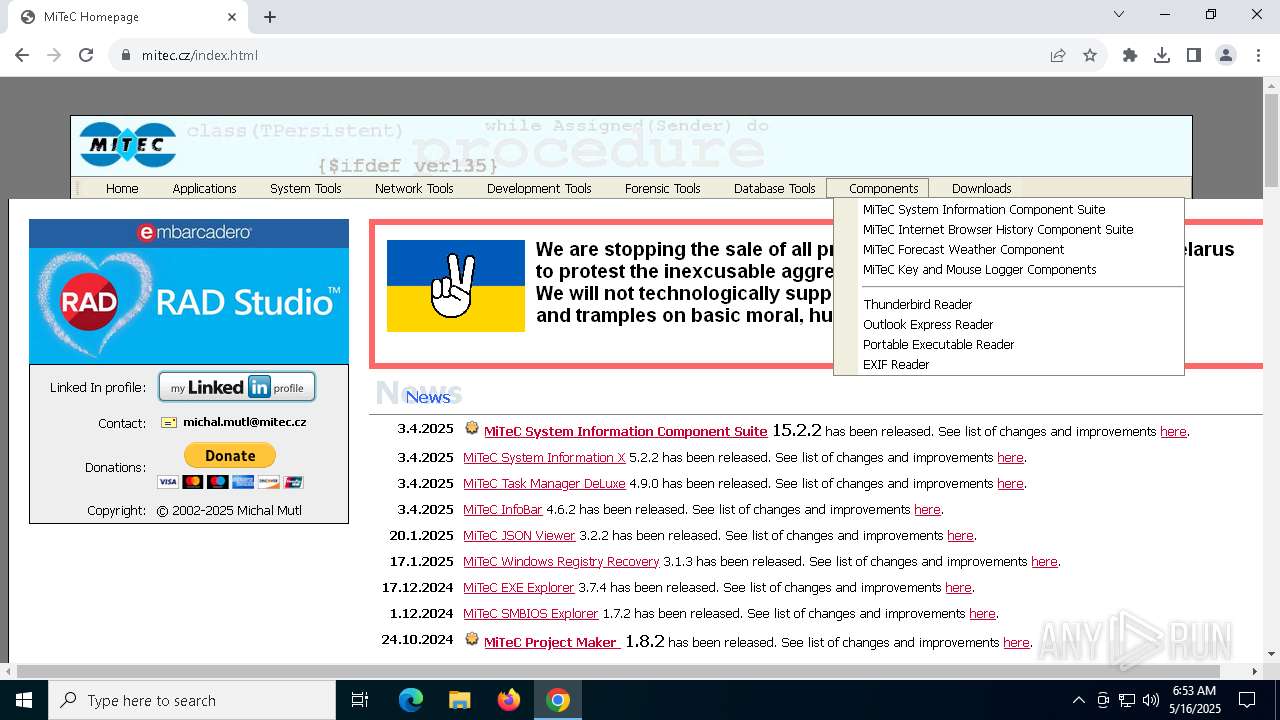Open MiTeC JSON Viewer link
This screenshot has width=1280, height=720.
pyautogui.click(x=519, y=536)
